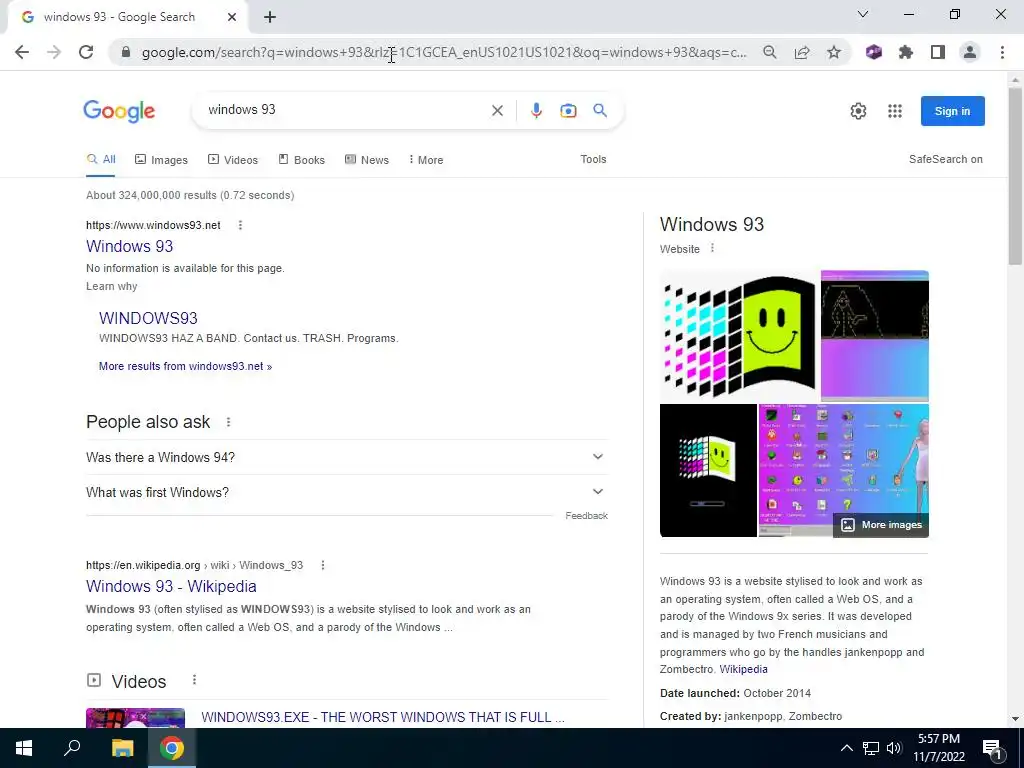The width and height of the screenshot is (1024, 768).
Task: Open the Wikipedia link in knowledge panel
Action: (x=743, y=669)
